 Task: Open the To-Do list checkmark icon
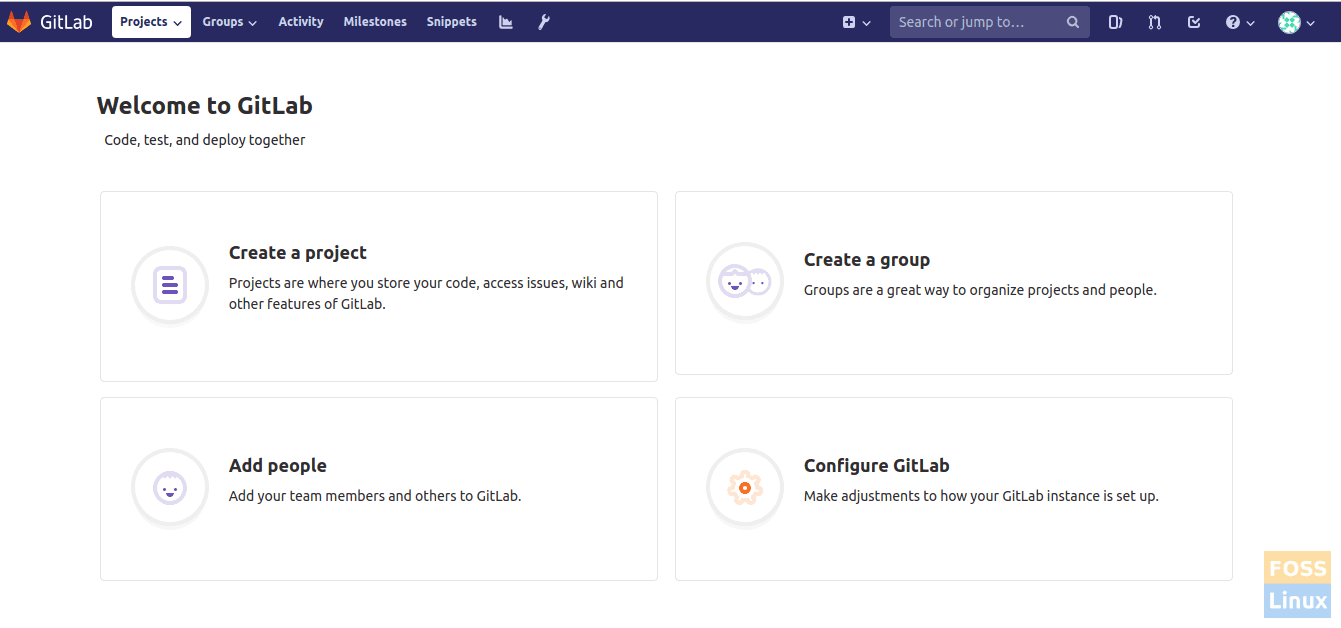pos(1194,22)
